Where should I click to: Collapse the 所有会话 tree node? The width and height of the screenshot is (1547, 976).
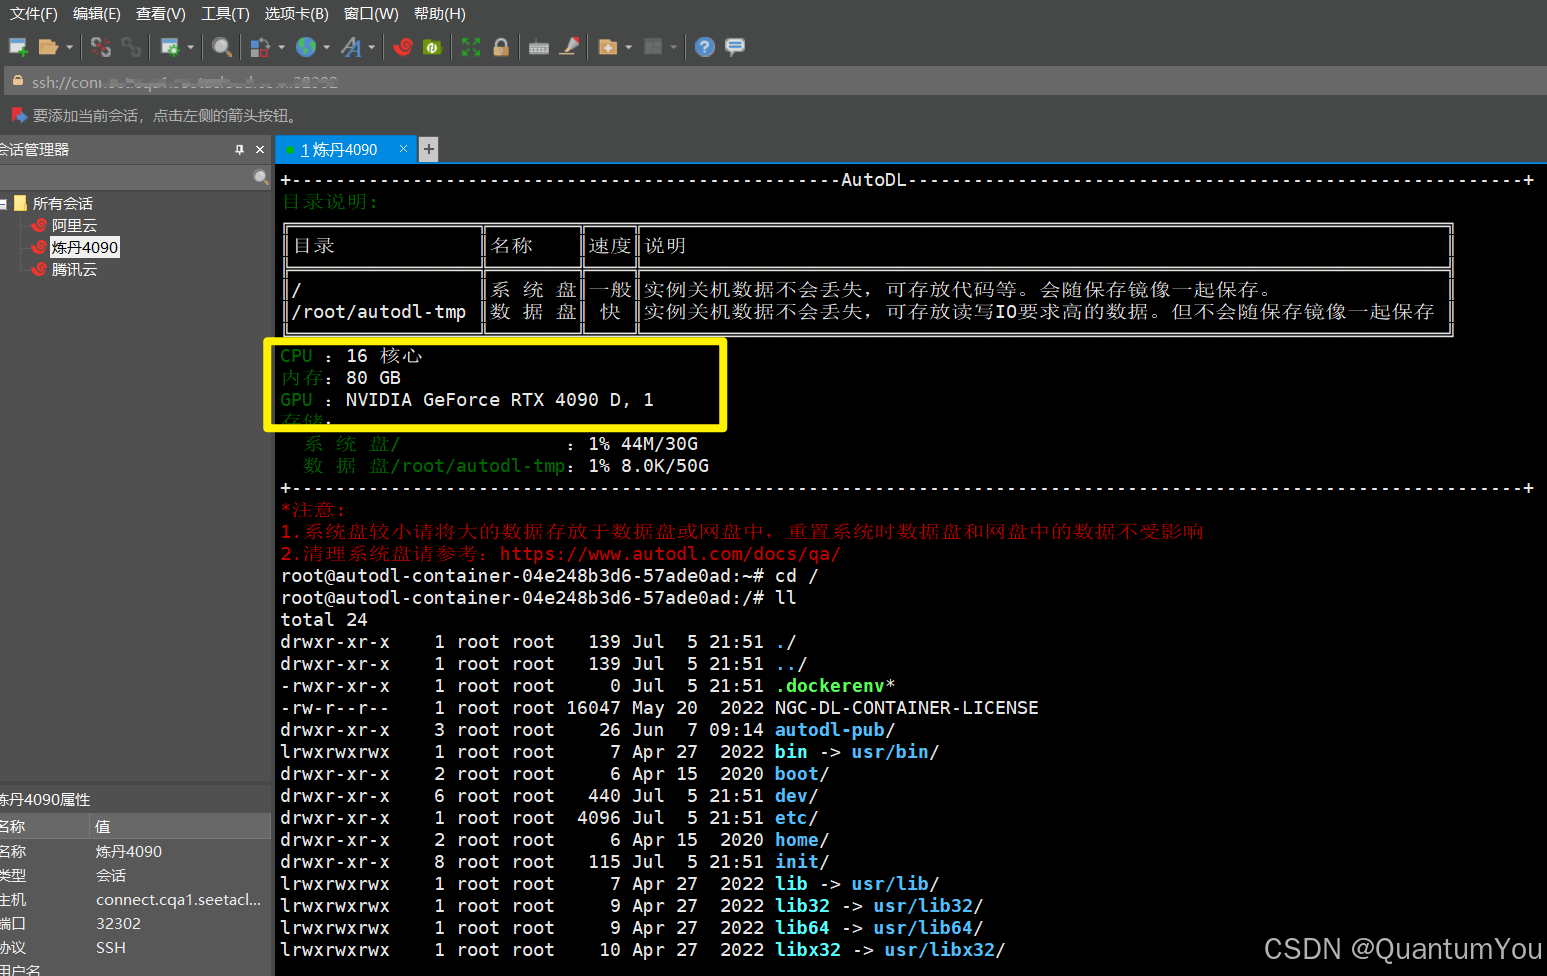point(4,204)
